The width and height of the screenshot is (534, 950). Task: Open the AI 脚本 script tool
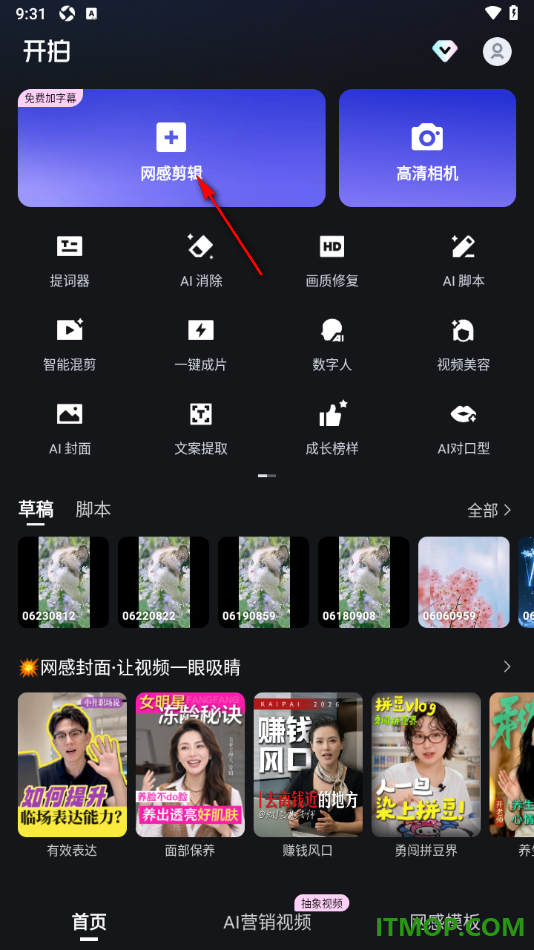click(464, 262)
